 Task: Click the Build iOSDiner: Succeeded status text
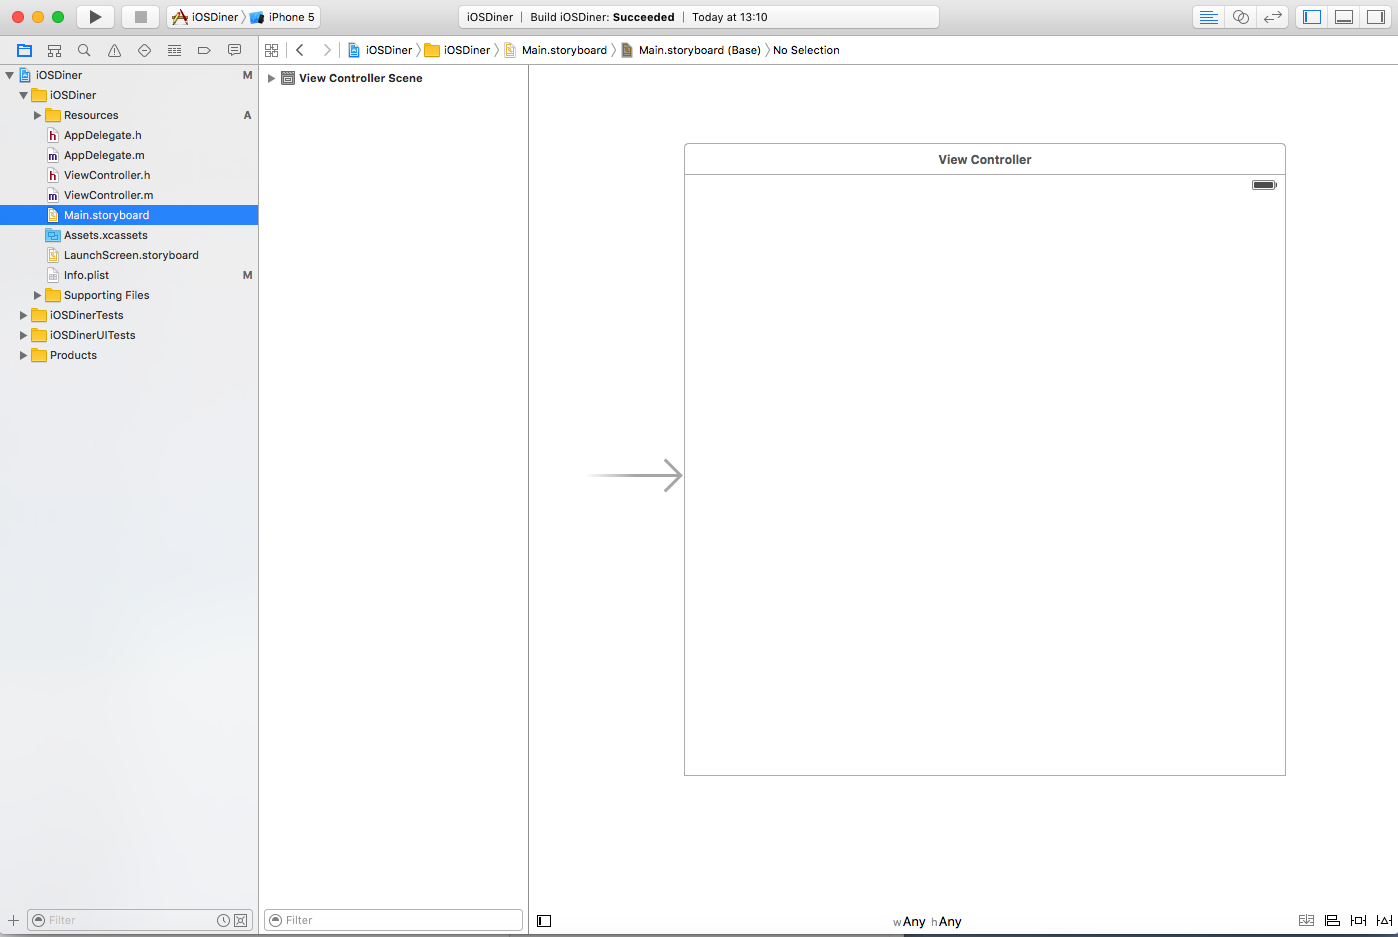(602, 17)
